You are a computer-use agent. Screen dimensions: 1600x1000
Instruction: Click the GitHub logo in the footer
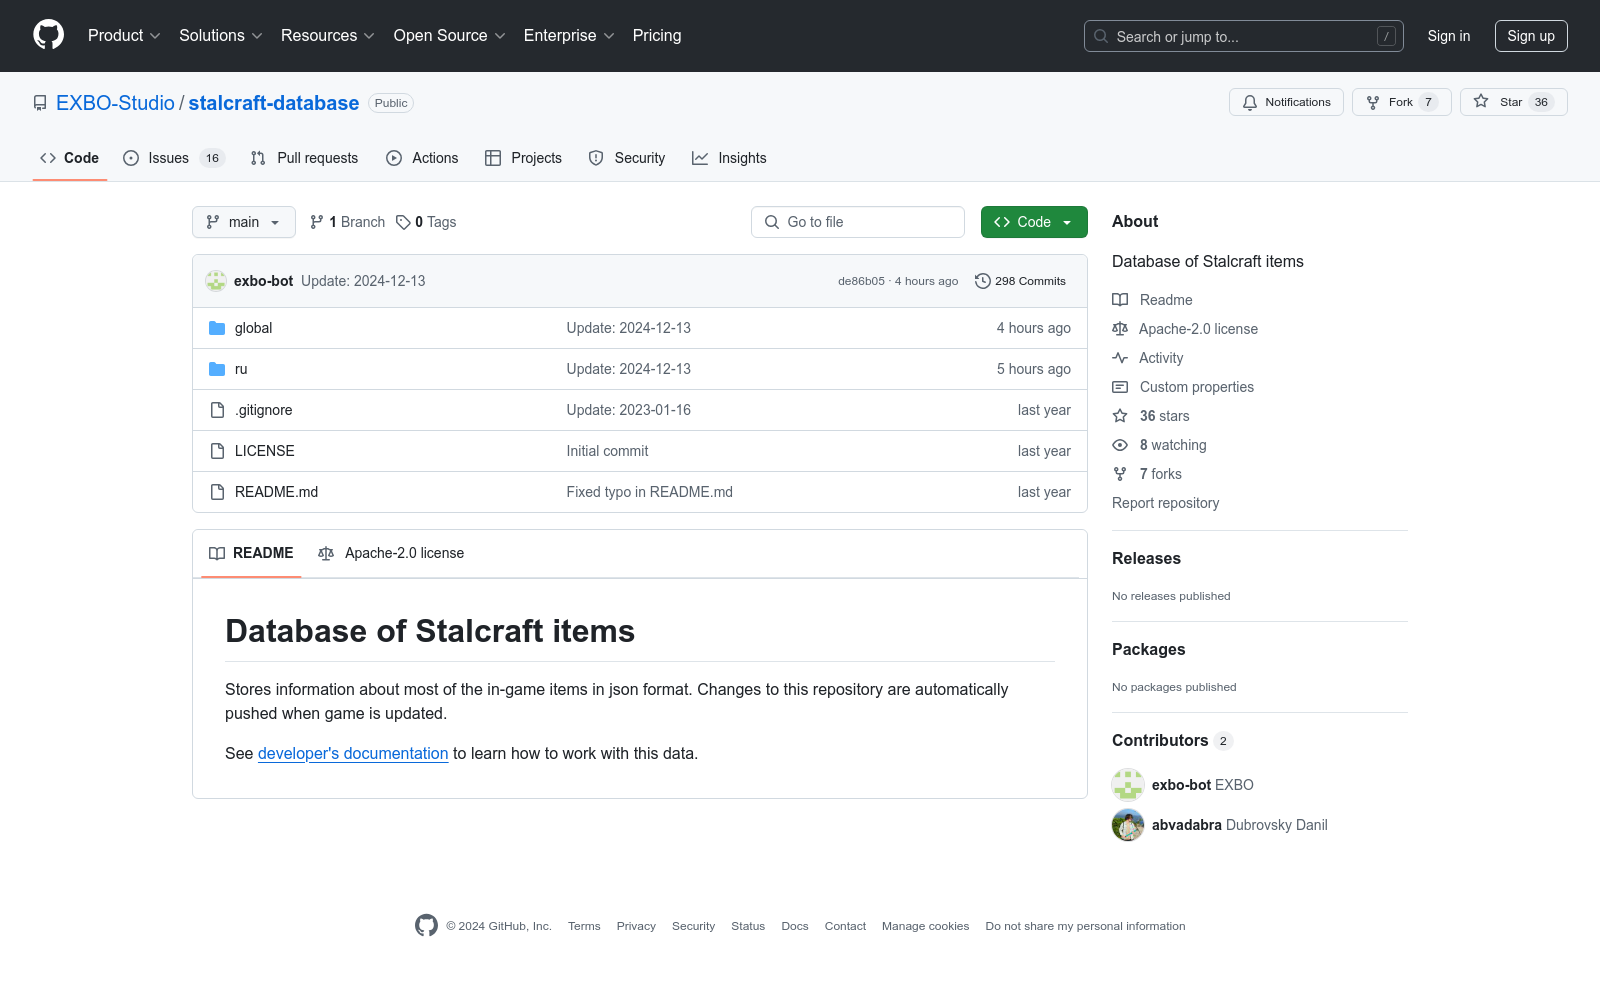pyautogui.click(x=426, y=926)
